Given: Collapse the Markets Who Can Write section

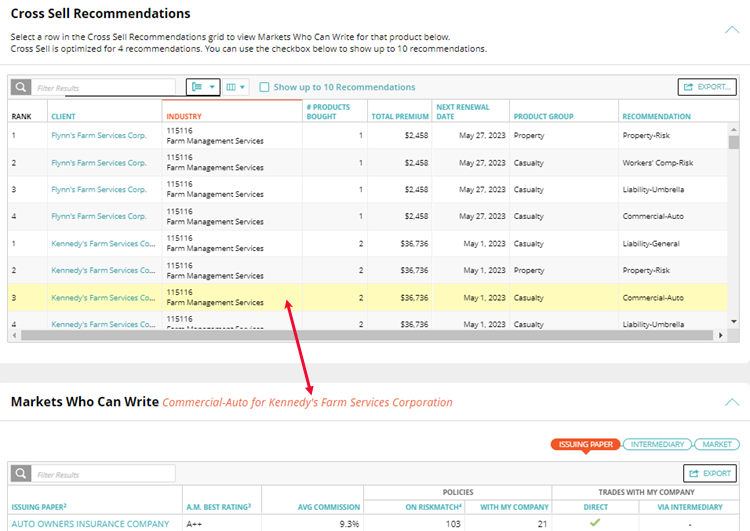Looking at the screenshot, I should point(731,402).
